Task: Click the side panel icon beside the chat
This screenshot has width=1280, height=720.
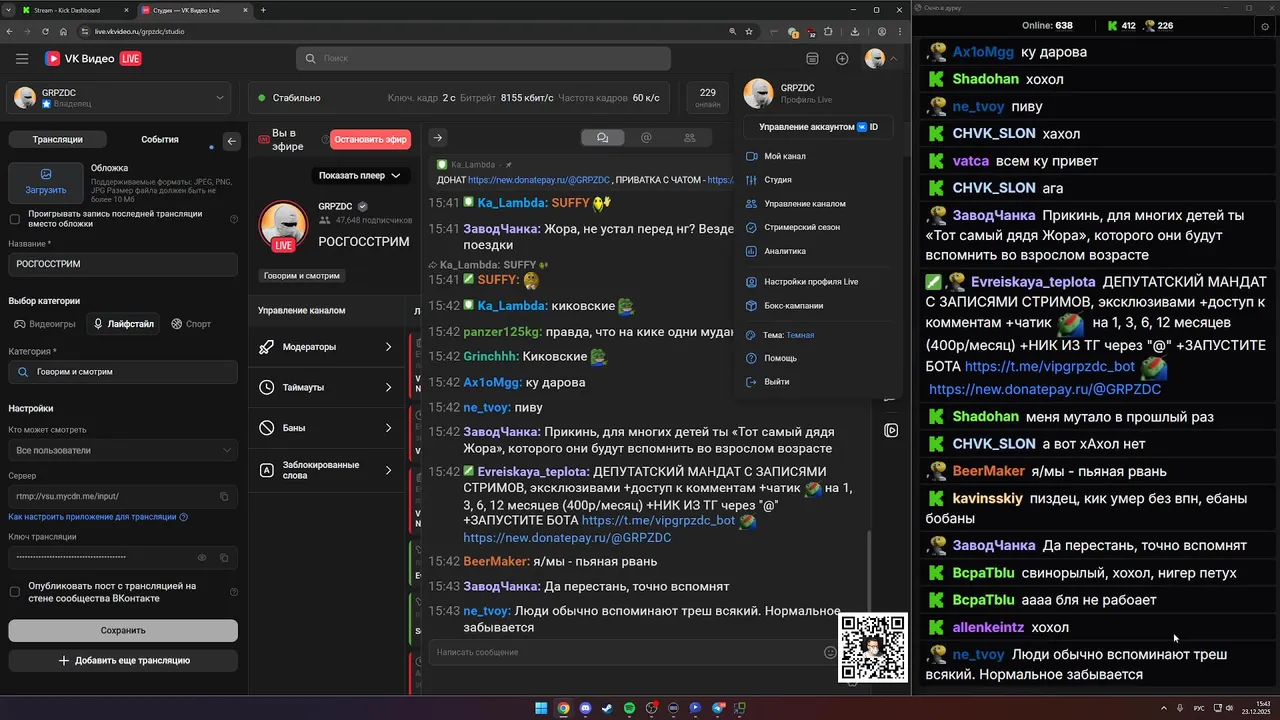Action: point(891,430)
